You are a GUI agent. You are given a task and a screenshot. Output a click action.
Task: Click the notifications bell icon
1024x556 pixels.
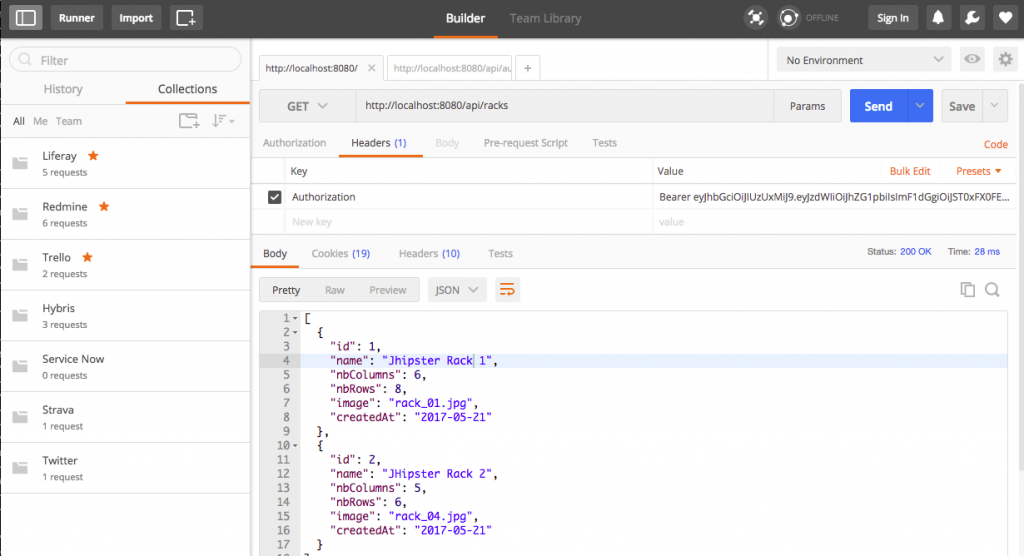pyautogui.click(x=938, y=18)
